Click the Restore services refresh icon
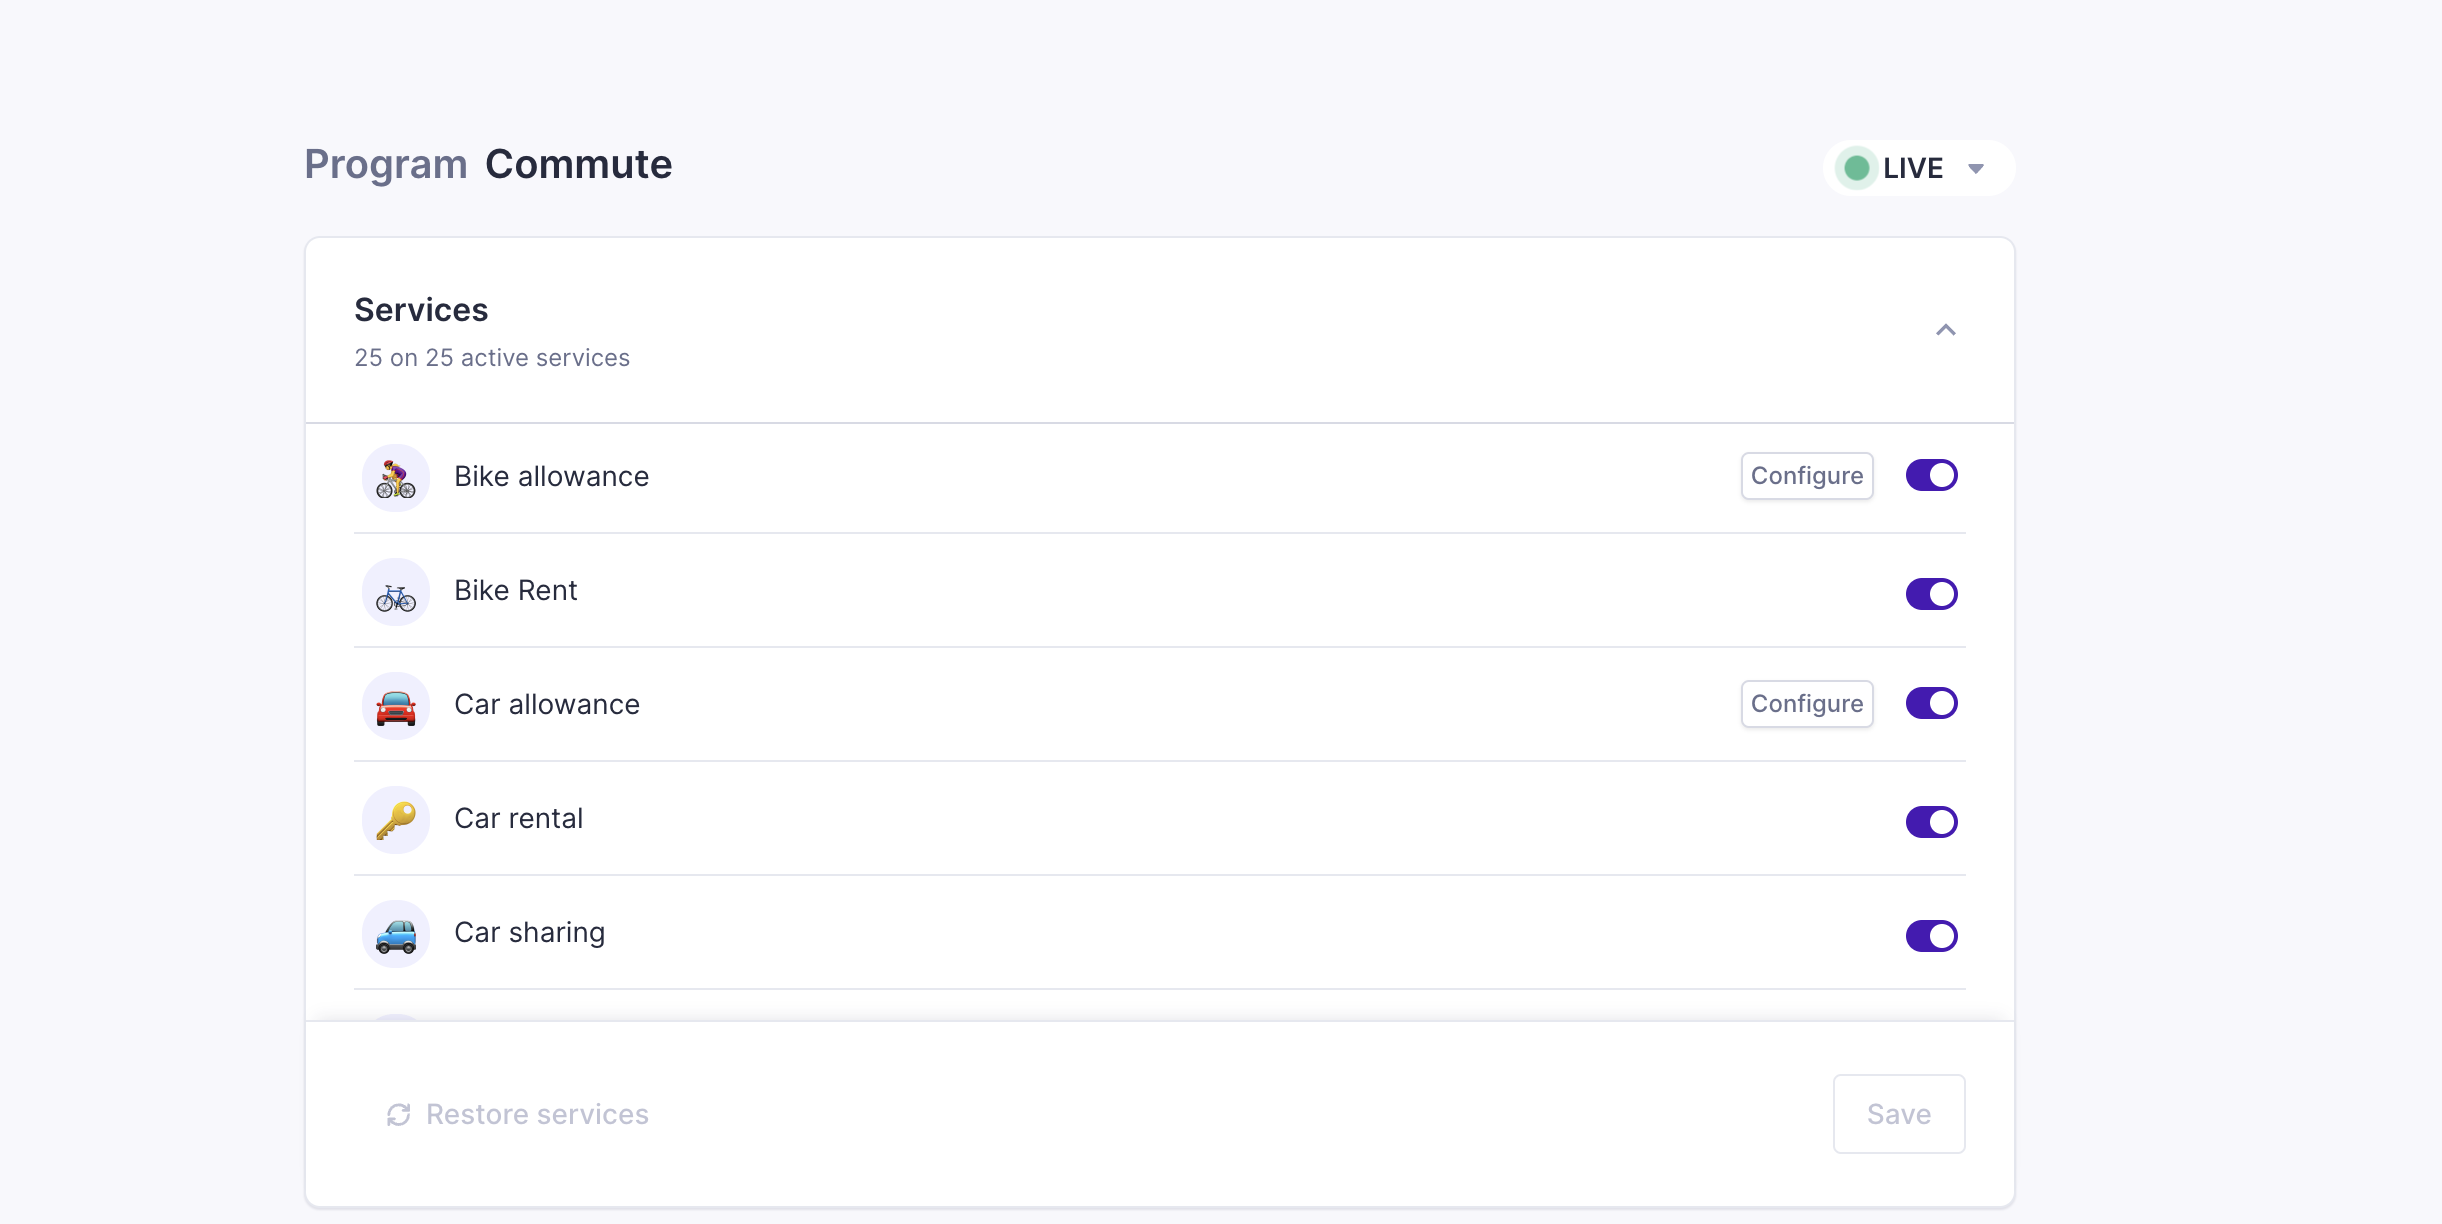2442x1224 pixels. [x=398, y=1114]
